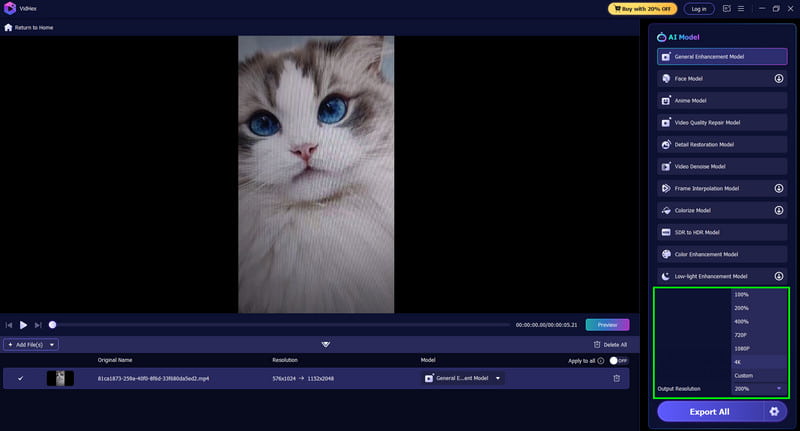Click the play button under the video
800x431 pixels.
[23, 325]
